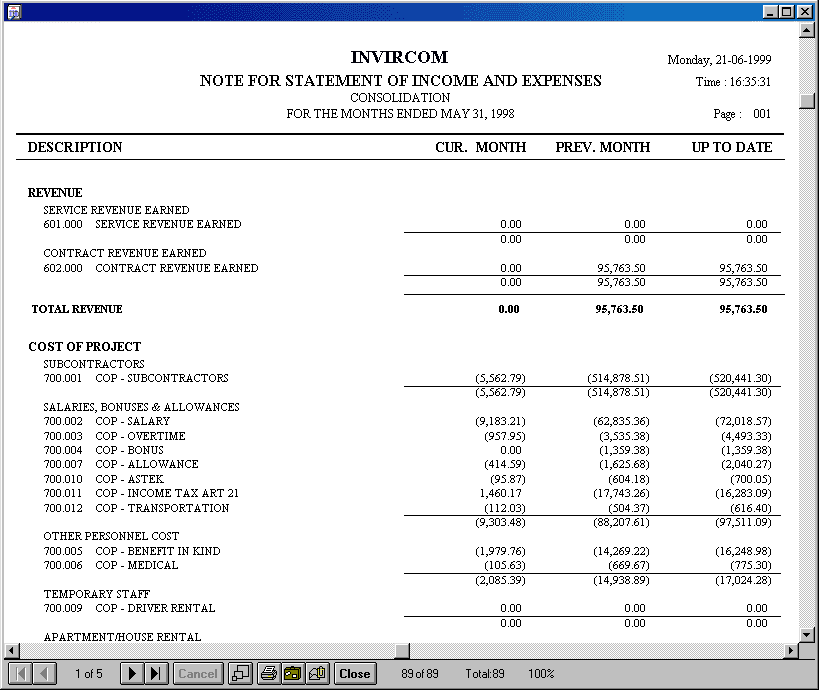This screenshot has width=819, height=690.
Task: Click the vertical scrollbar down arrow
Action: point(806,635)
